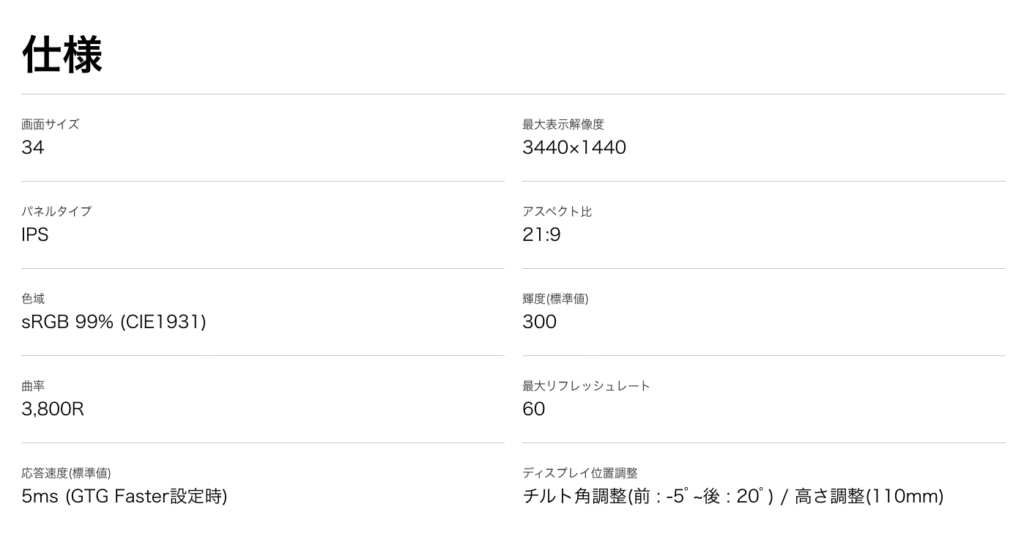Click the sRGB 99% (CIE1931) value

pyautogui.click(x=114, y=322)
